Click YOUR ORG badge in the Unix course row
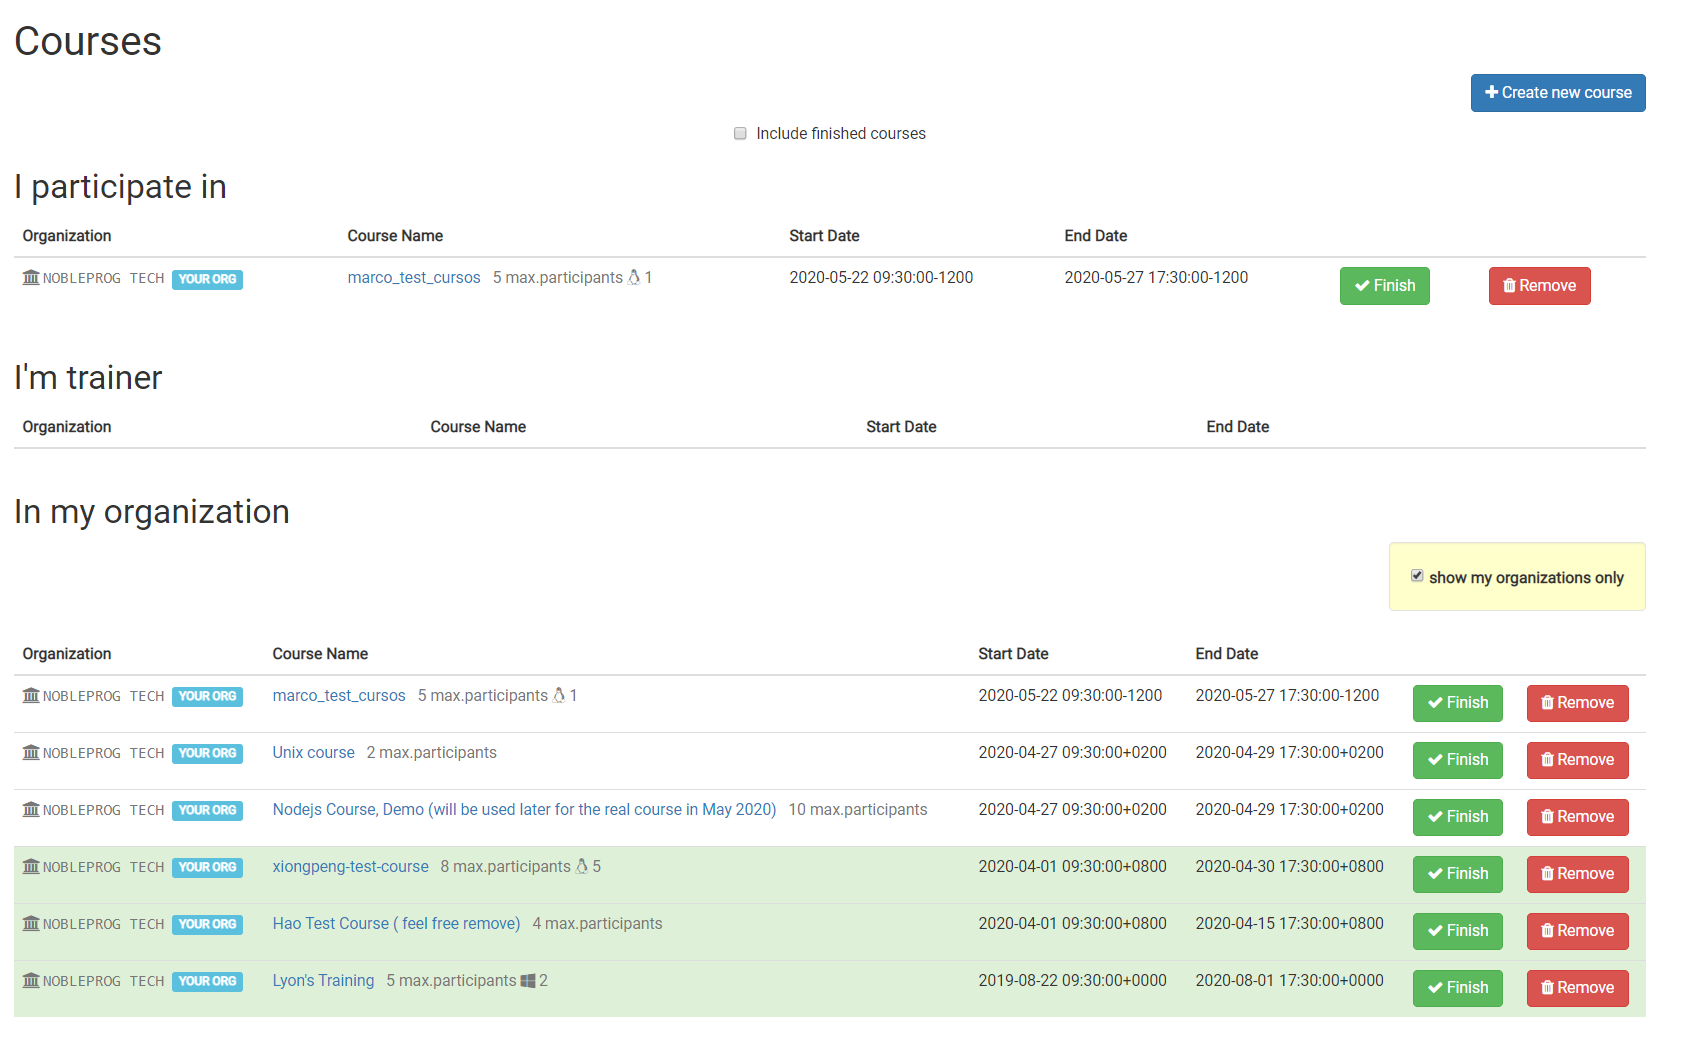1687x1055 pixels. click(x=207, y=754)
